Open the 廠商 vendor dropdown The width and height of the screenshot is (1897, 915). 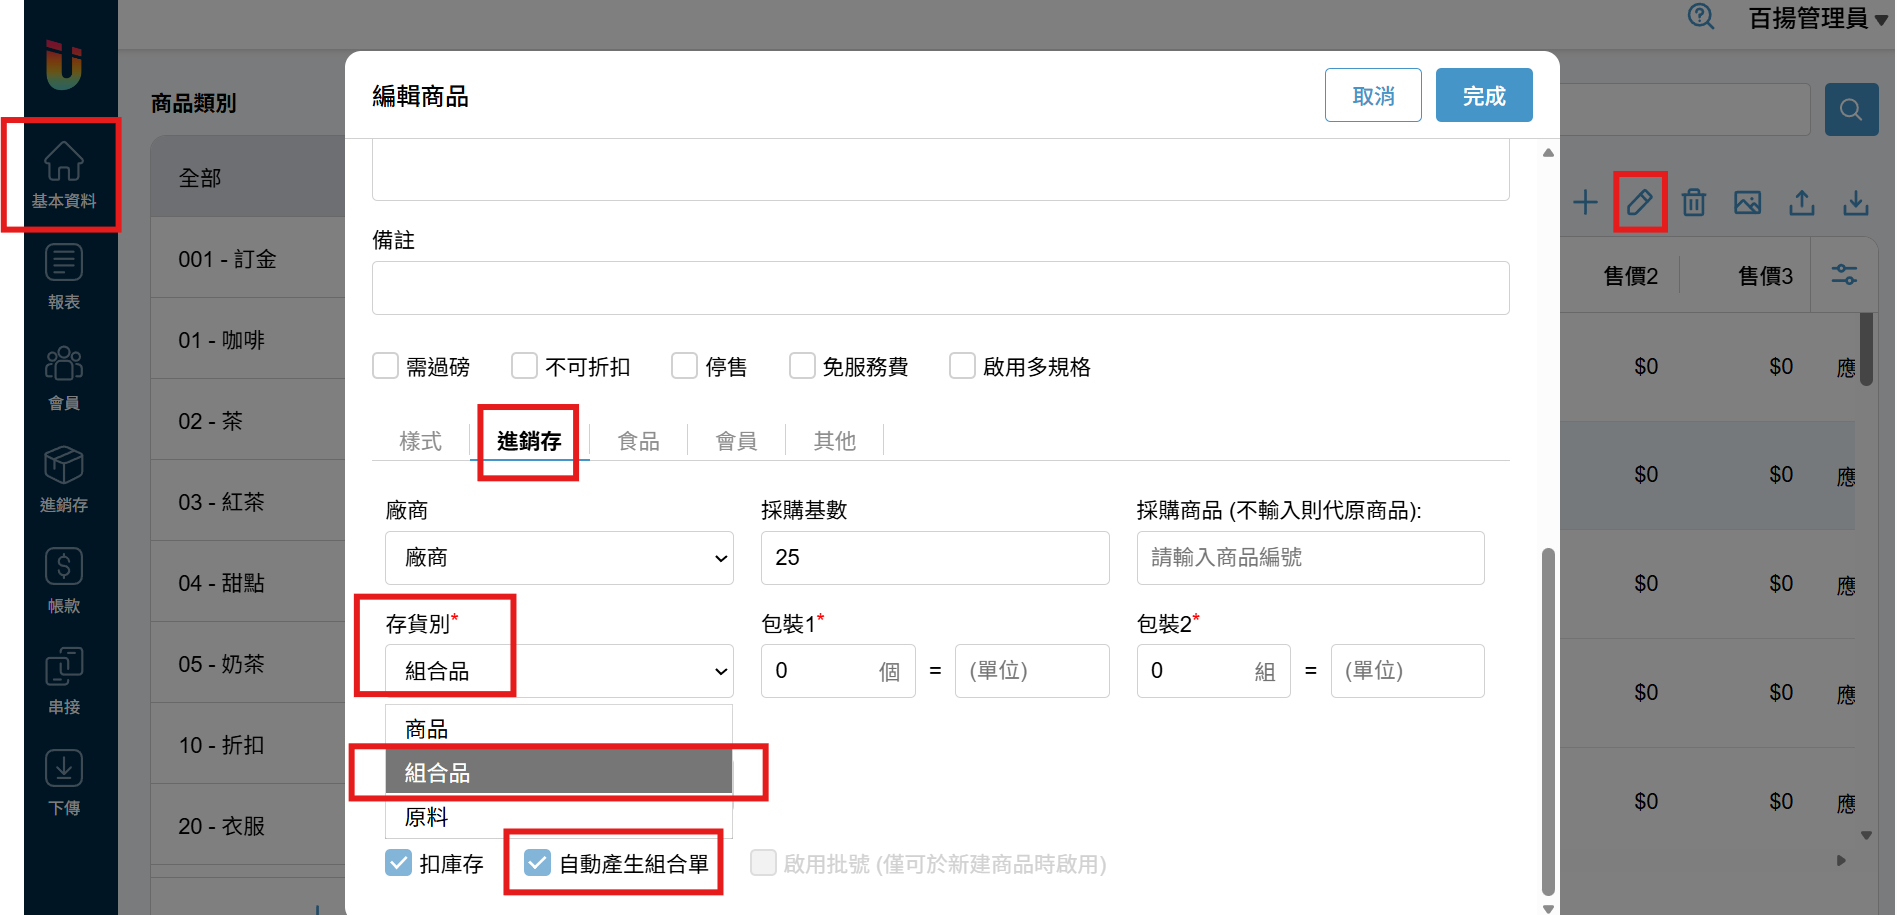tap(559, 558)
